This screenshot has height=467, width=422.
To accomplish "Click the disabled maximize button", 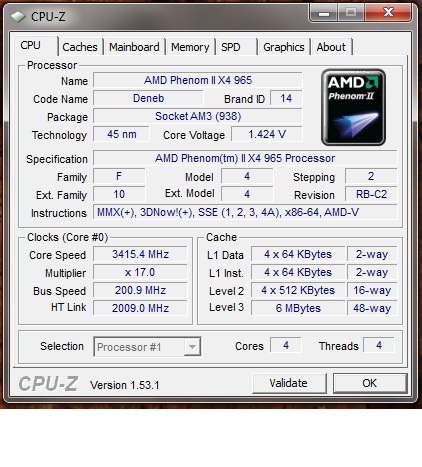I will 351,13.
